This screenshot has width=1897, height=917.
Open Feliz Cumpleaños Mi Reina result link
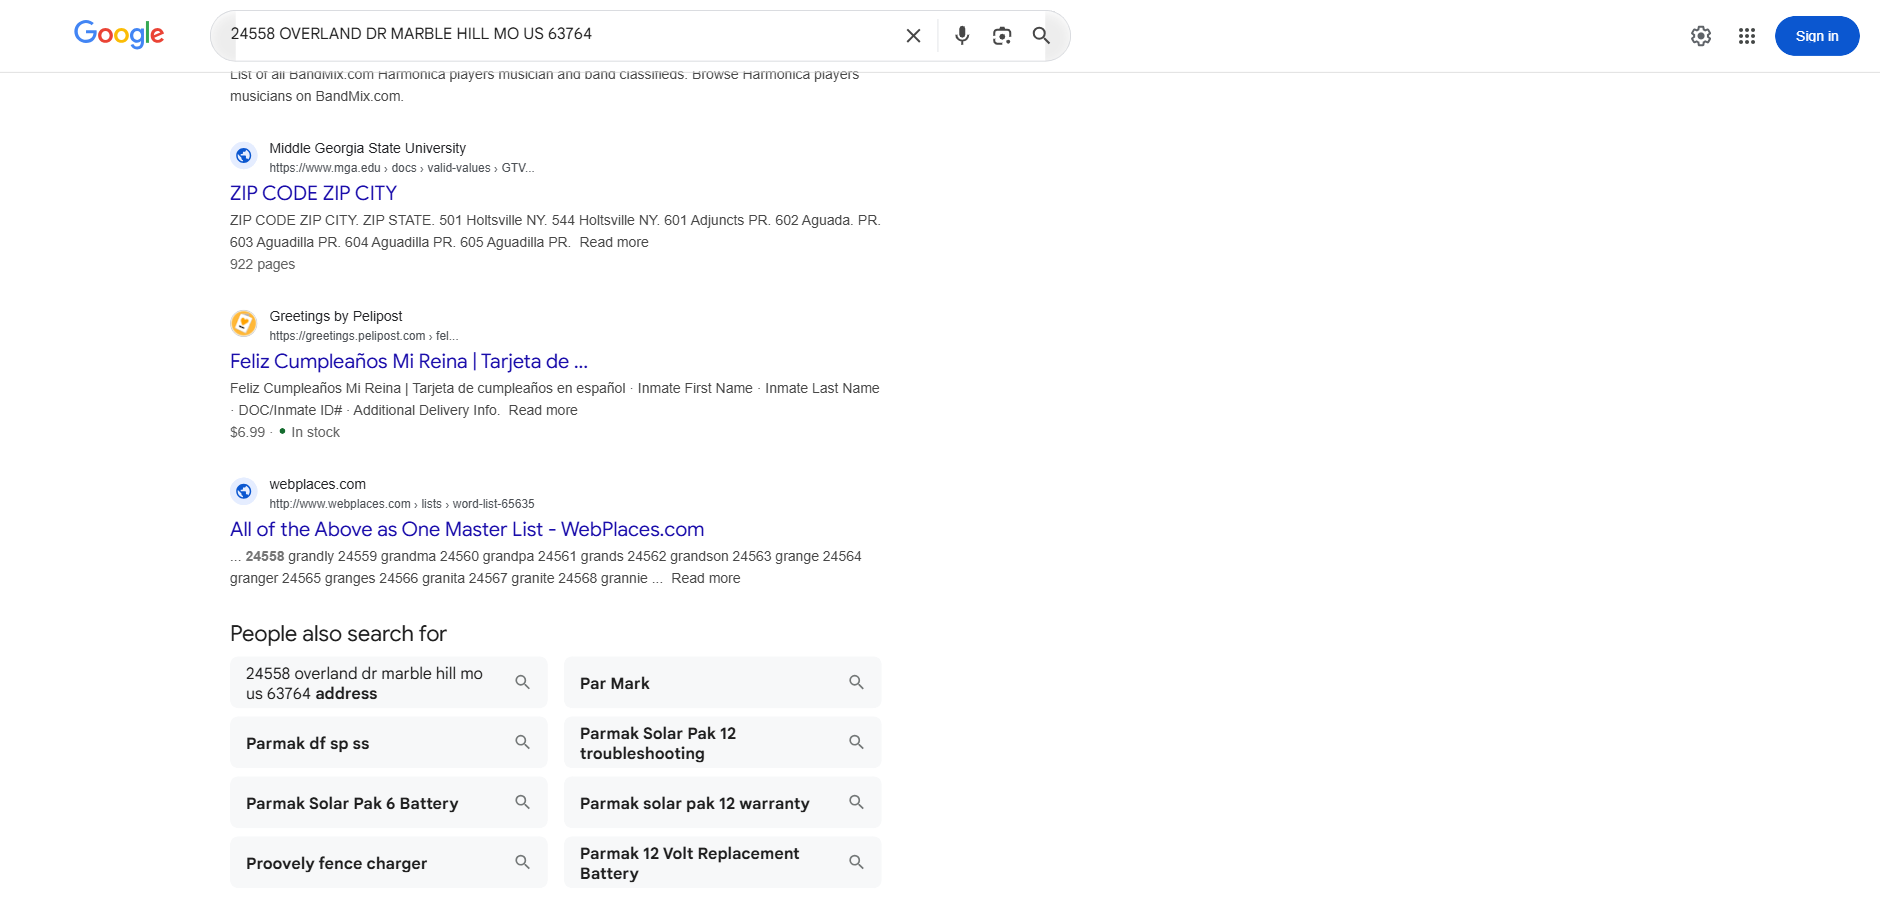(409, 361)
